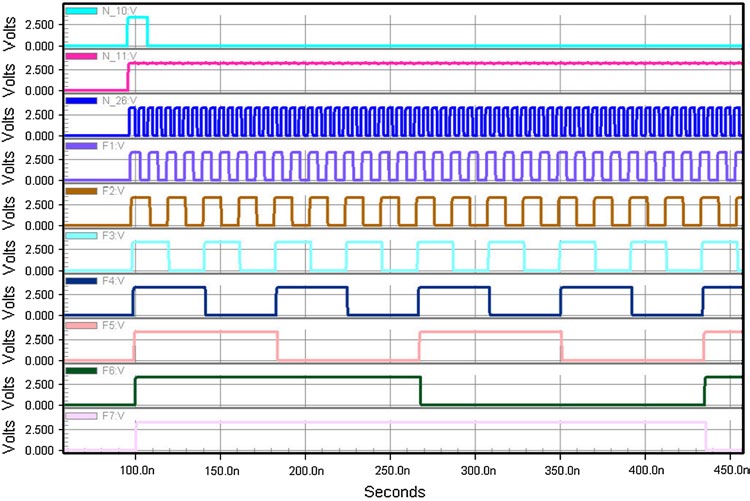Click the lavender F7:V legend swatch
The image size is (750, 501).
81,415
